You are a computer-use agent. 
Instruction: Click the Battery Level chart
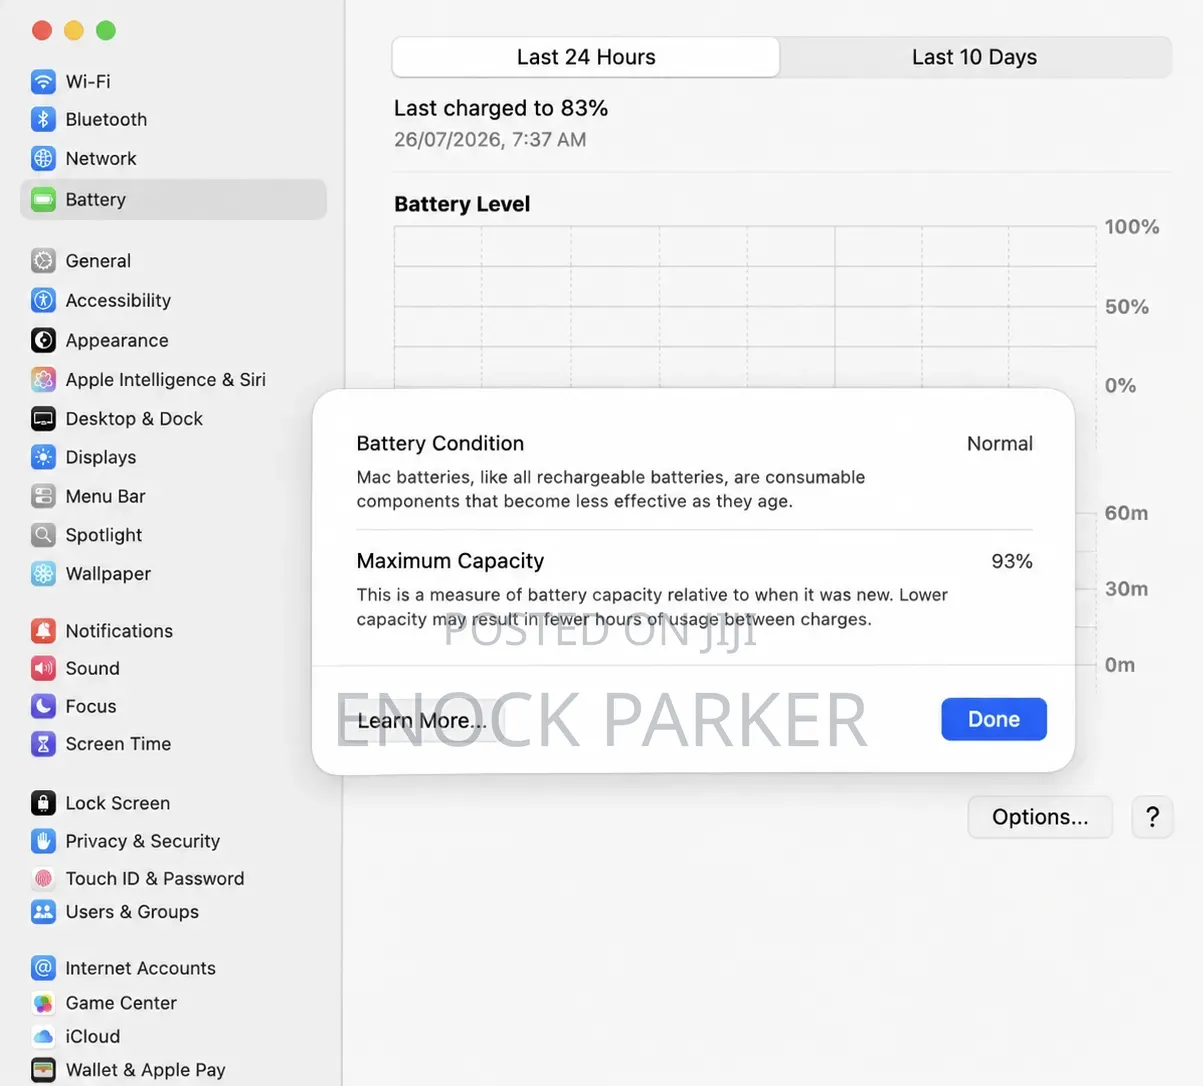745,306
